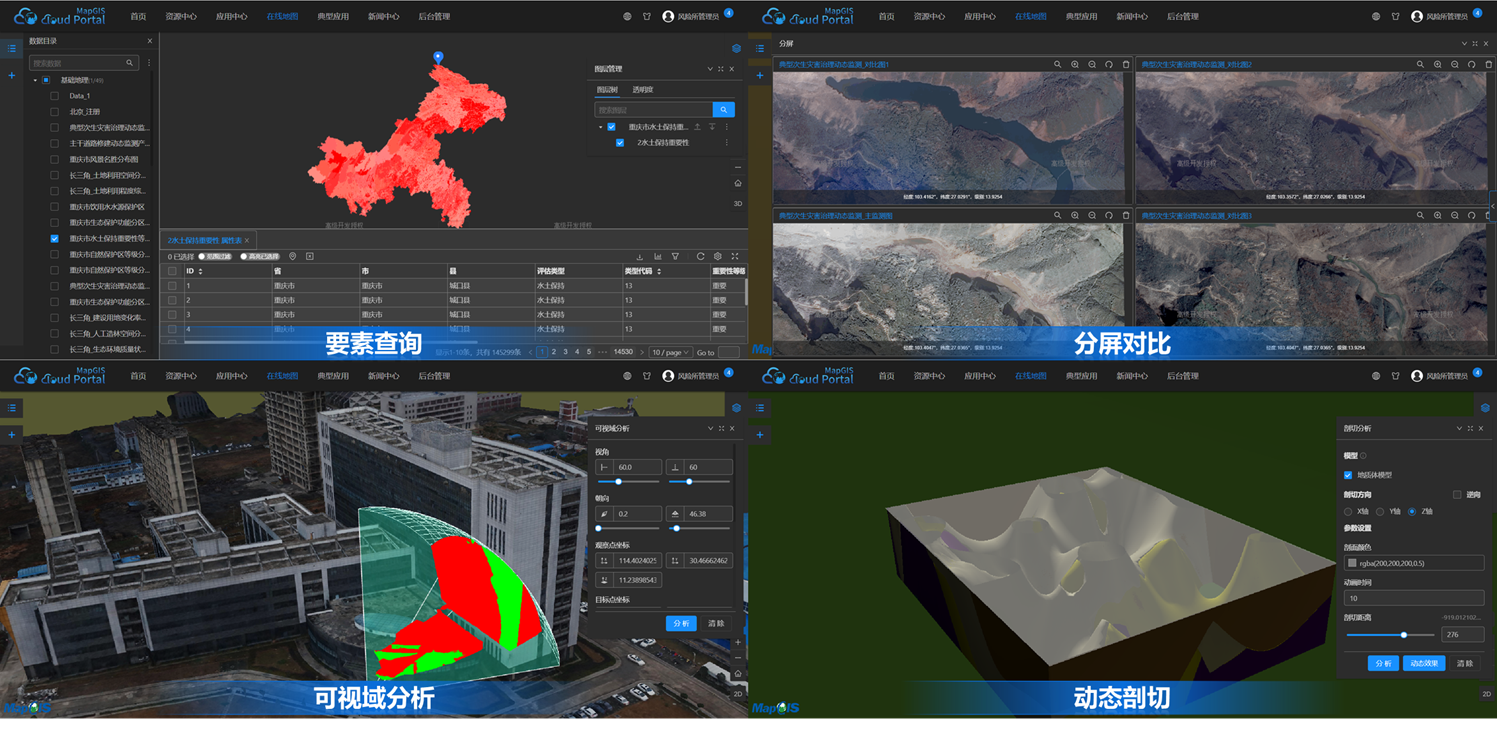Open the kebab menu of 2水土保持重要性 layer
Screen dimensions: 1497x744
pos(727,143)
